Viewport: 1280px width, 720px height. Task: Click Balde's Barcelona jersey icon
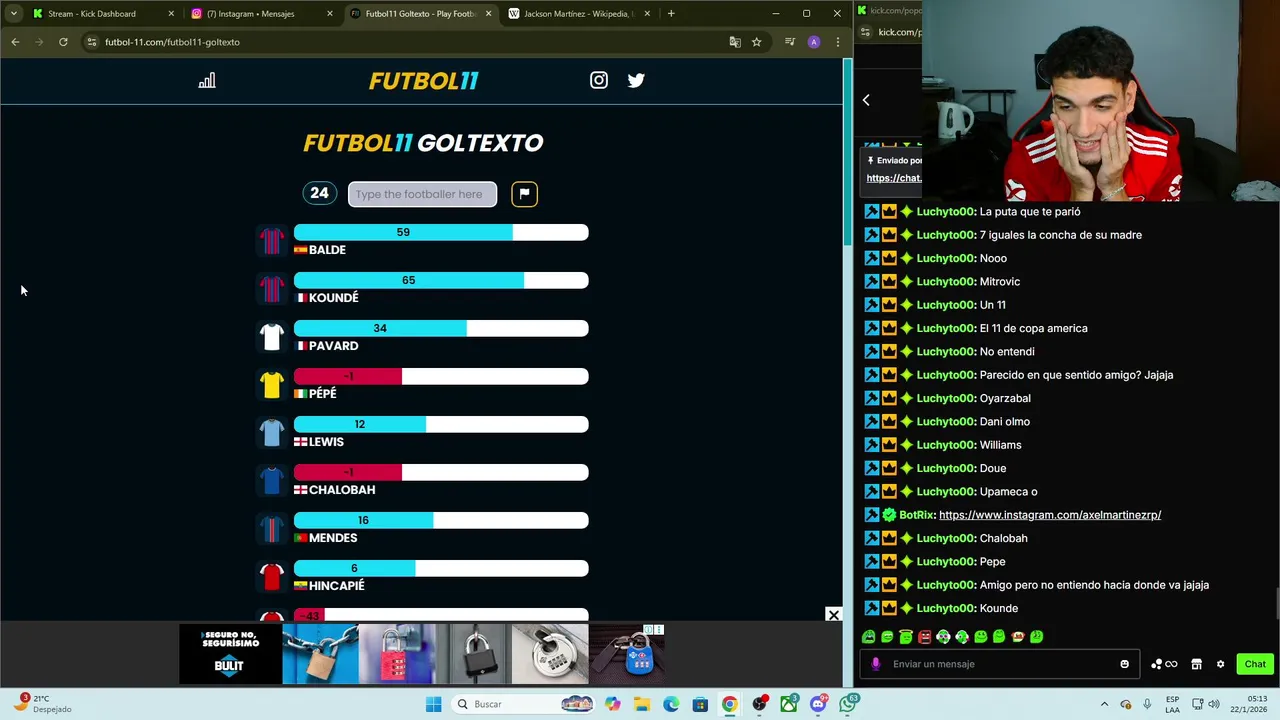(272, 240)
